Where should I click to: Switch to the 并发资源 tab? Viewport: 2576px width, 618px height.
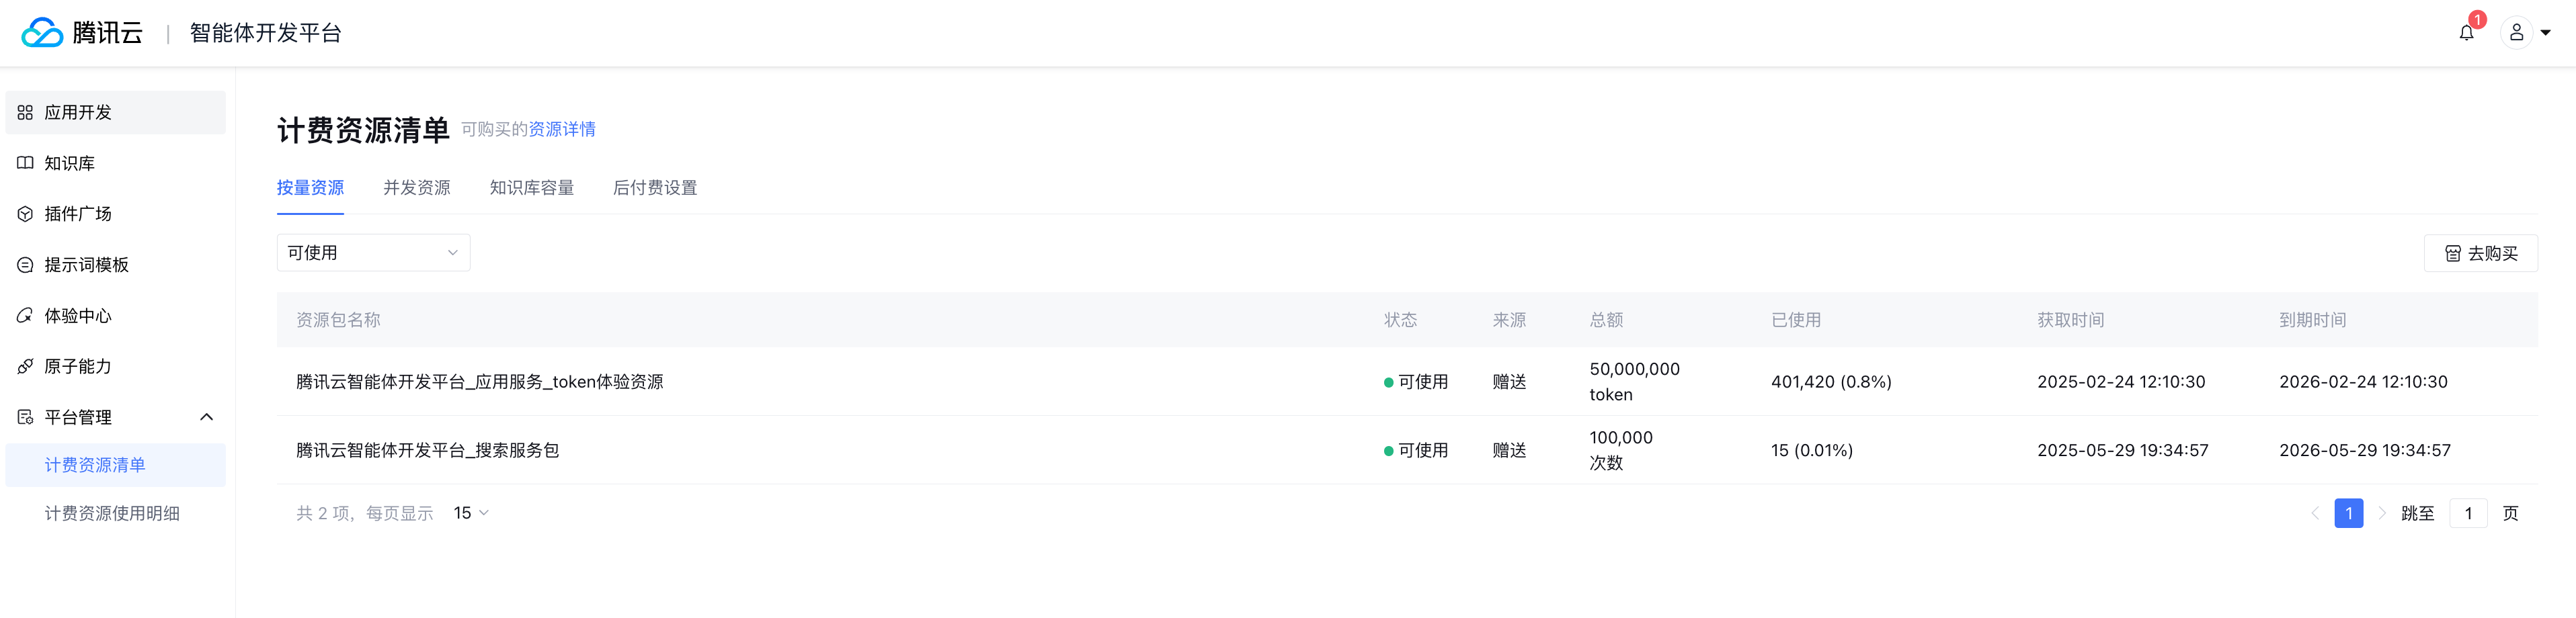point(416,188)
